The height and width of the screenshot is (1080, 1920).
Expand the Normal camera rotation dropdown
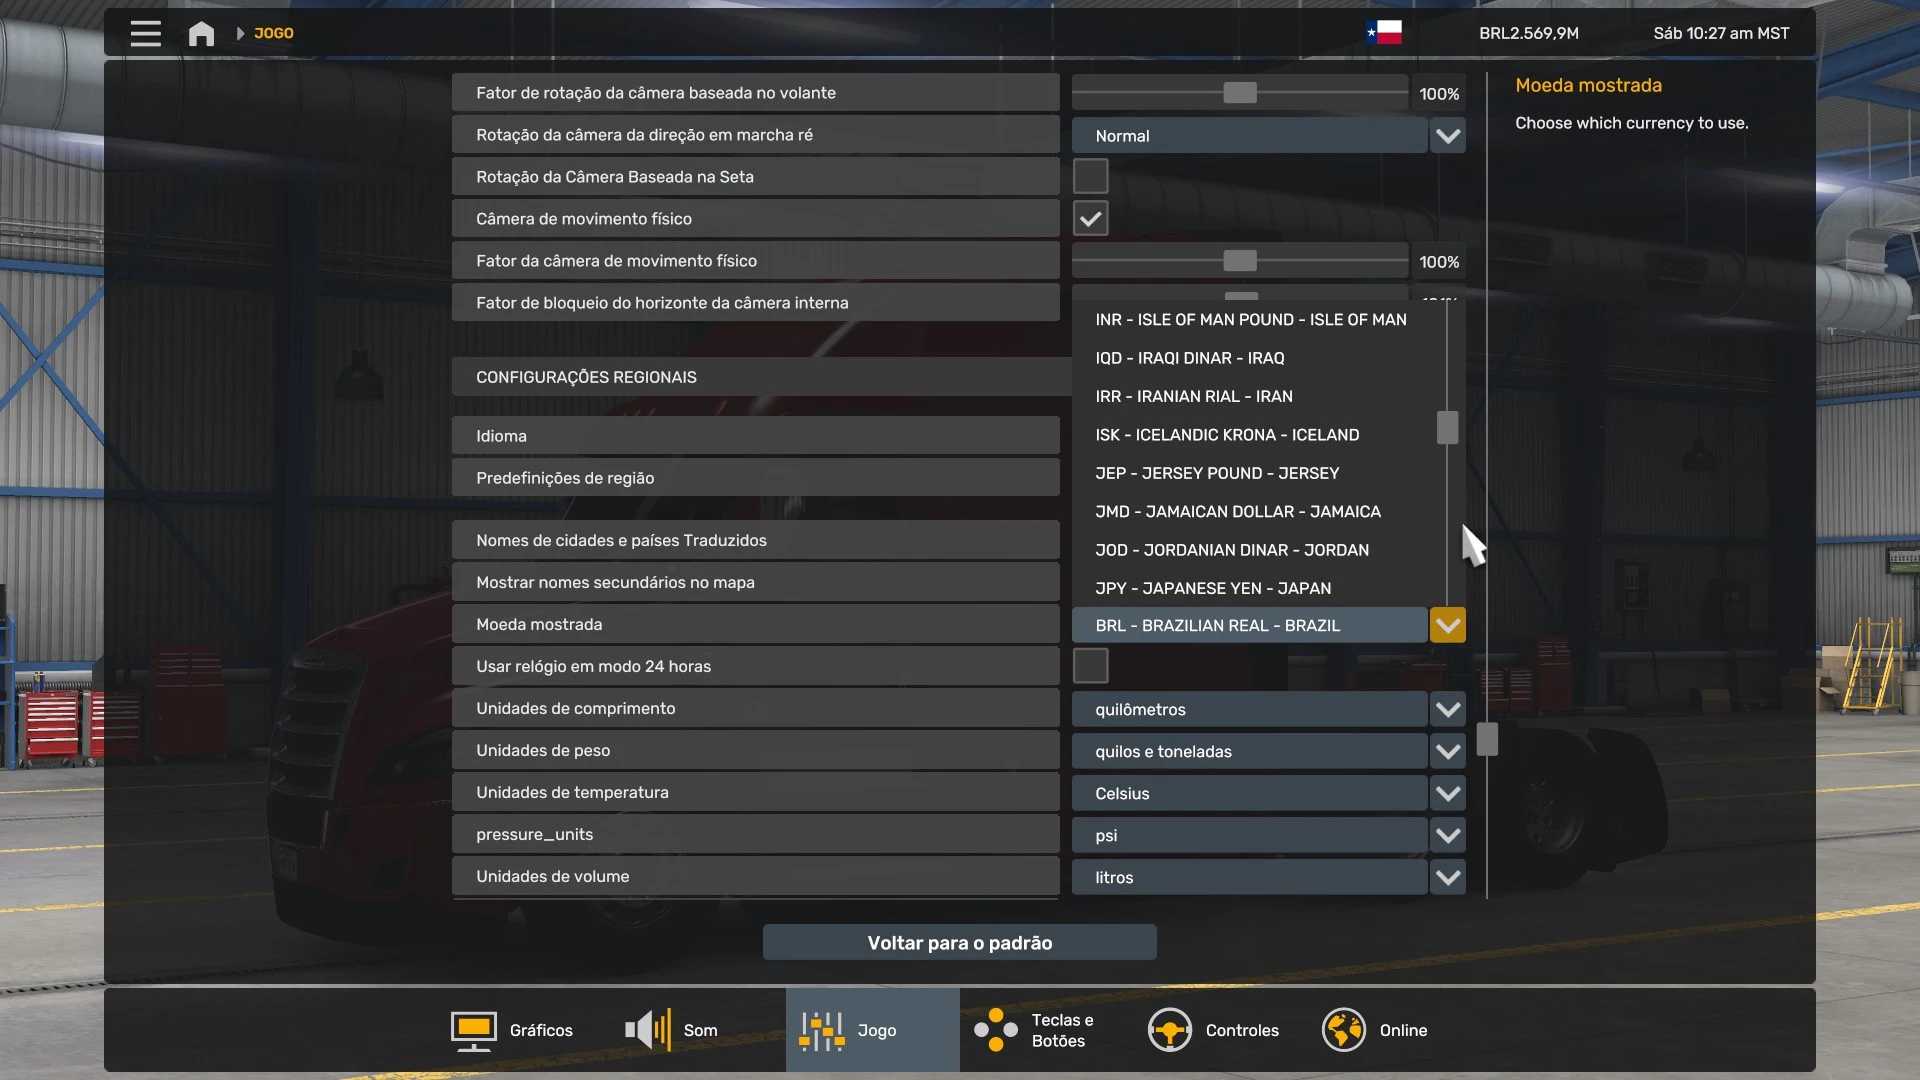pyautogui.click(x=1447, y=136)
